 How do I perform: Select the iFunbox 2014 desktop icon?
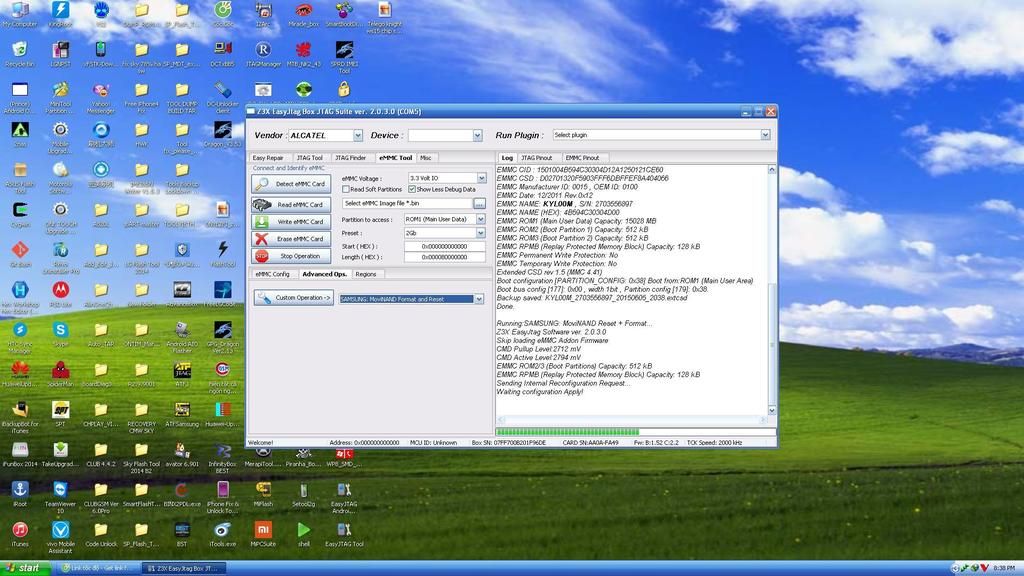(20, 455)
